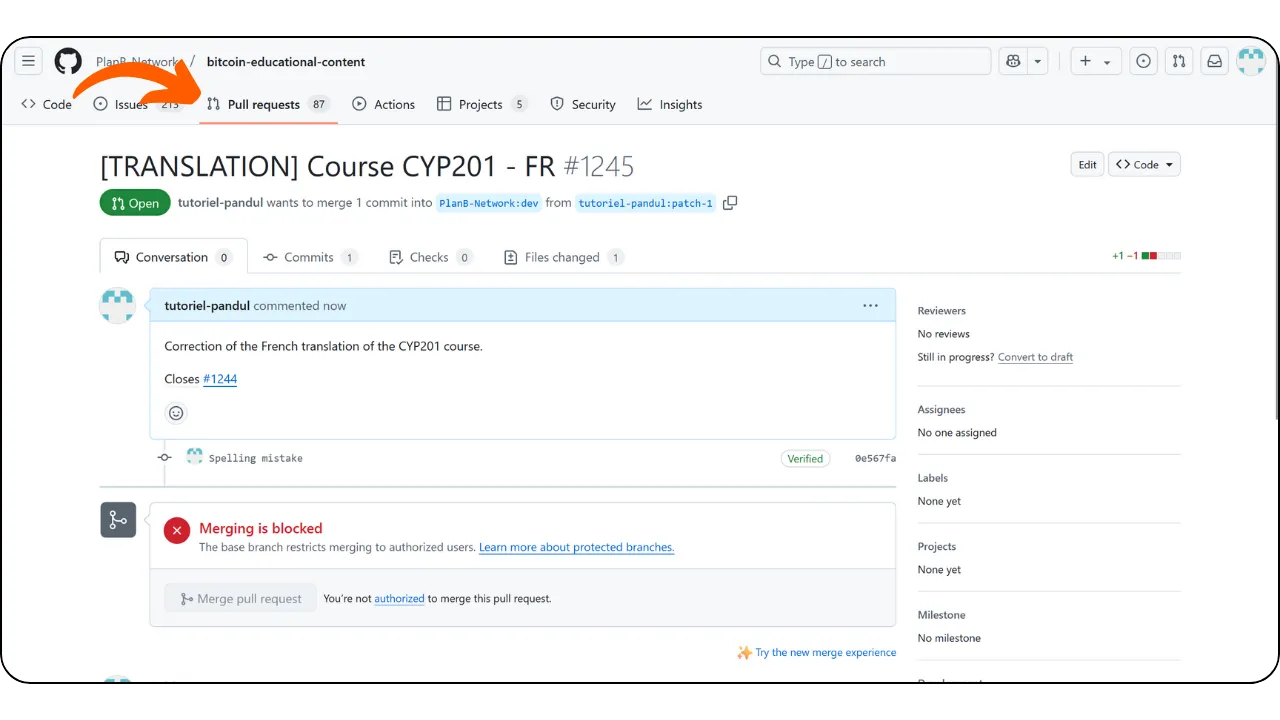Click the GitHub octocat logo
This screenshot has width=1280, height=720.
(68, 61)
